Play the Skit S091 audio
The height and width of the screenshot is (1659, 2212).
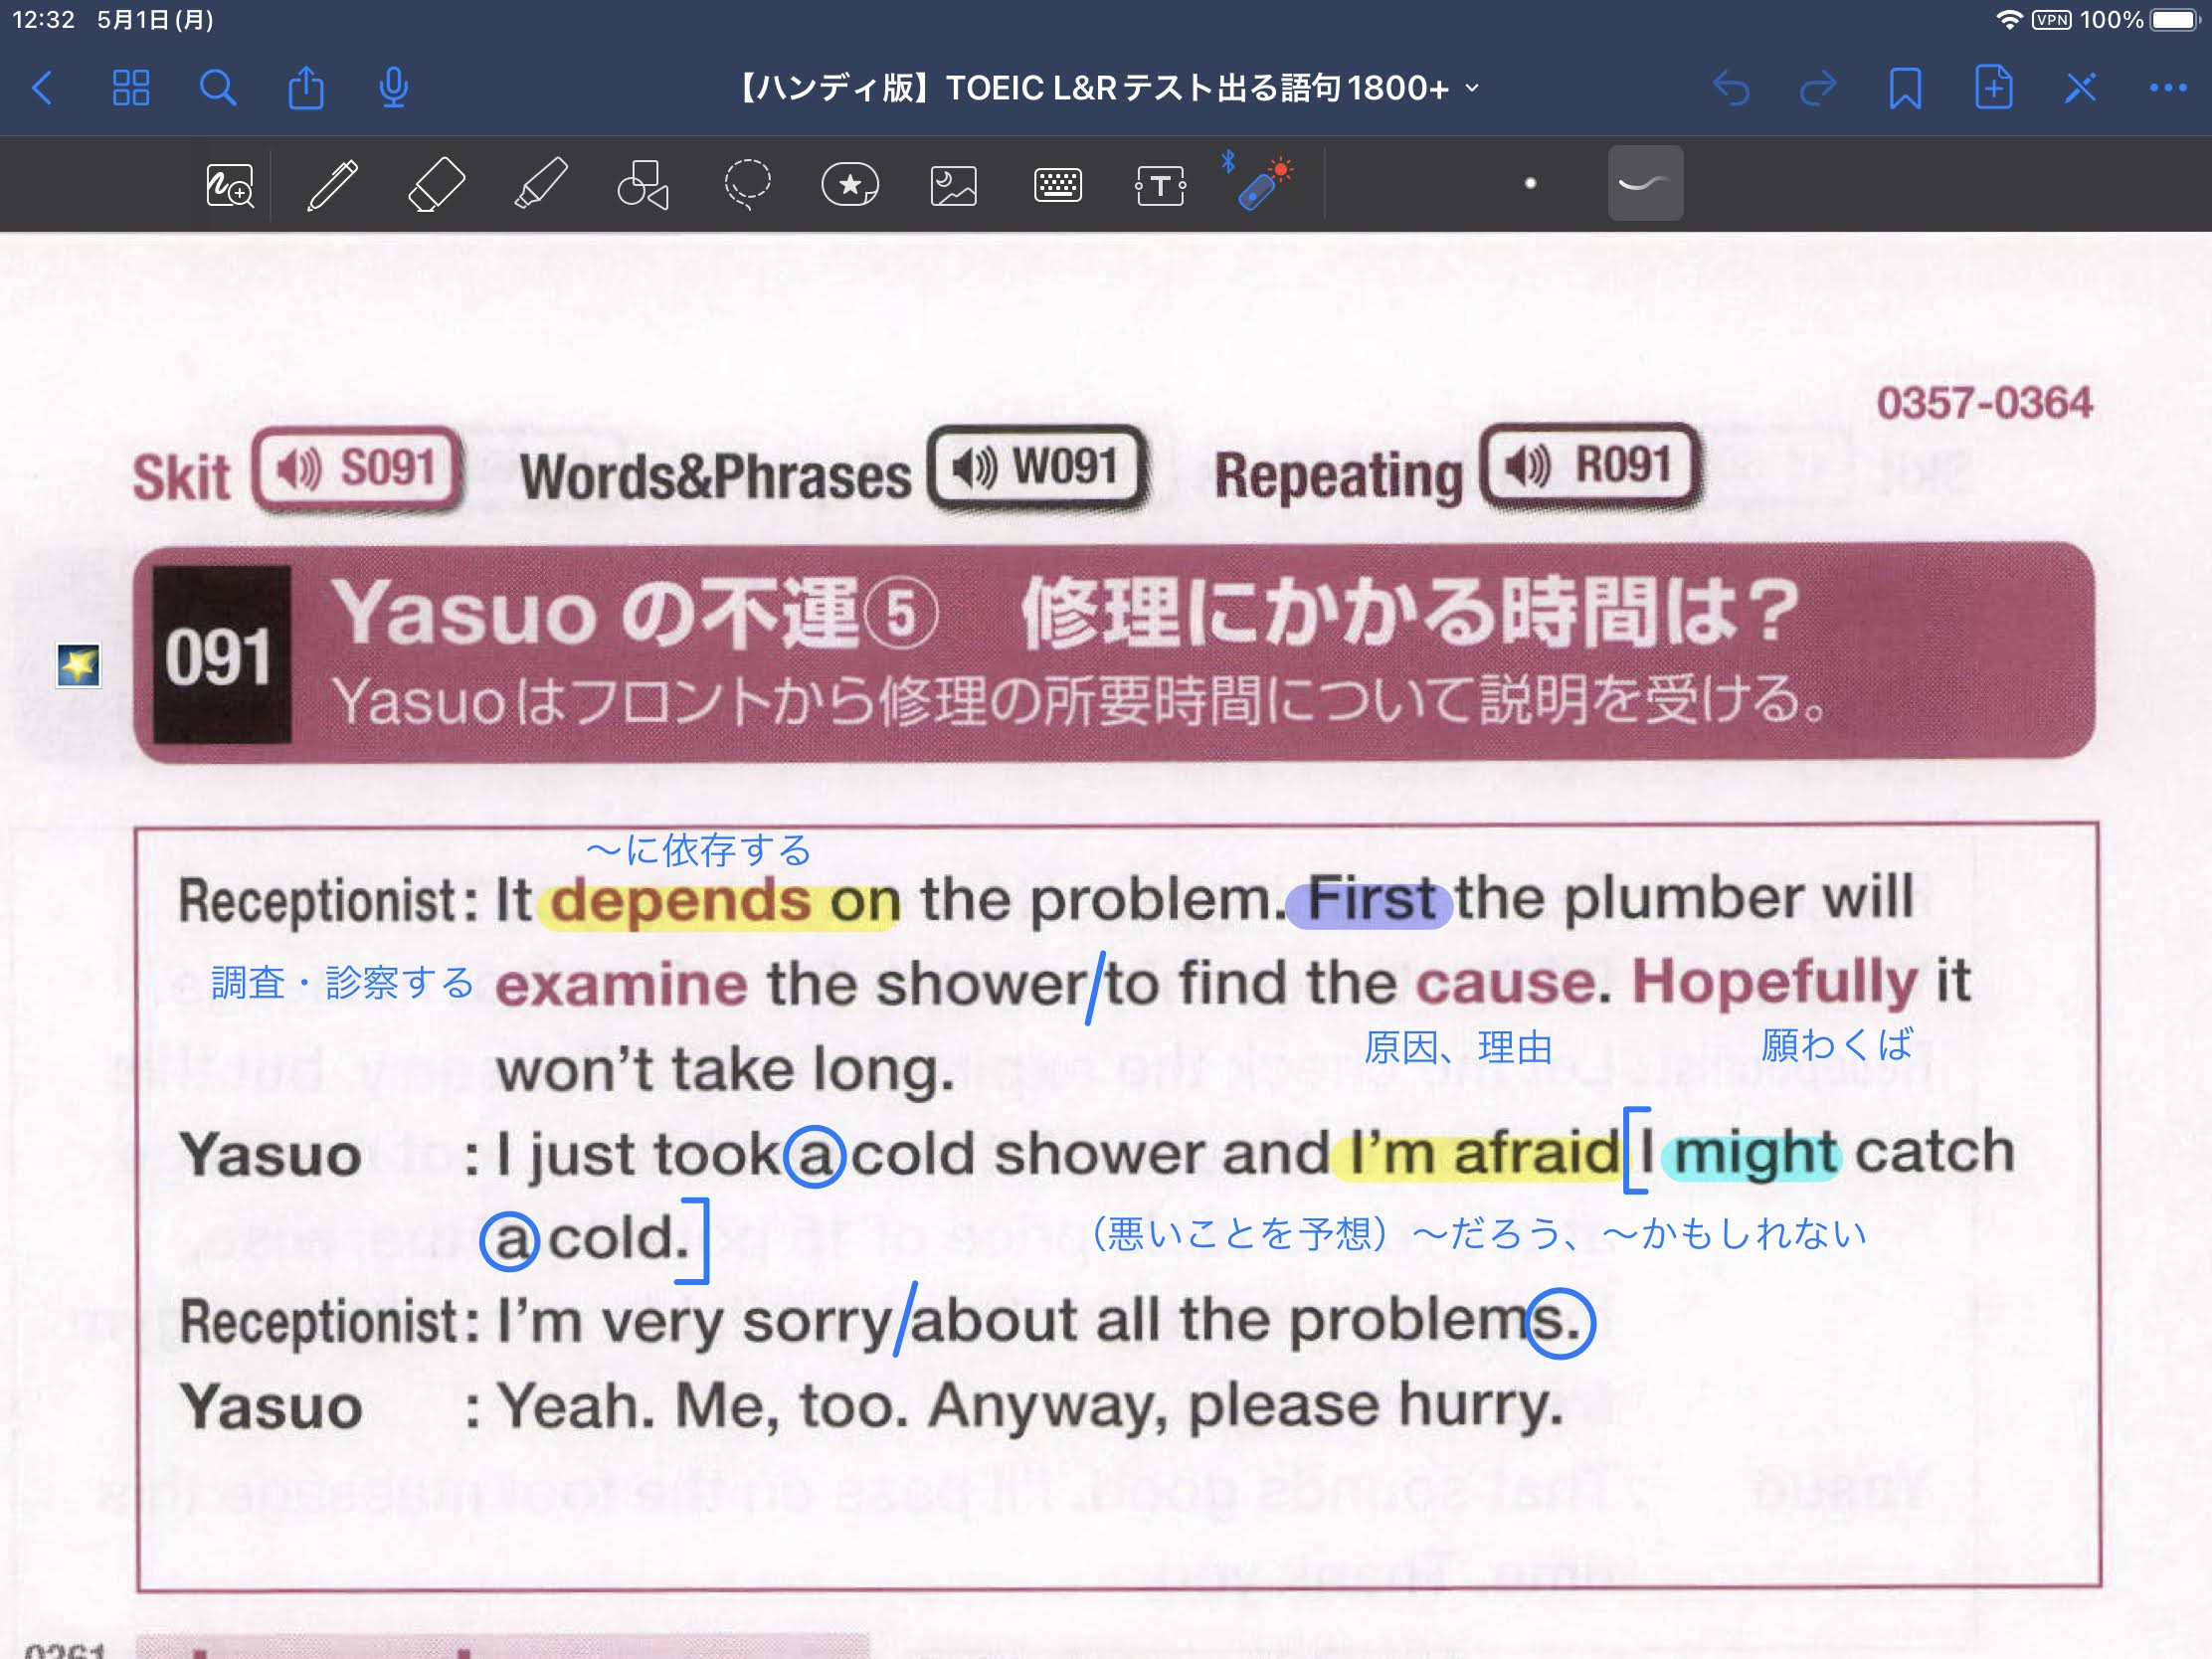[x=358, y=468]
